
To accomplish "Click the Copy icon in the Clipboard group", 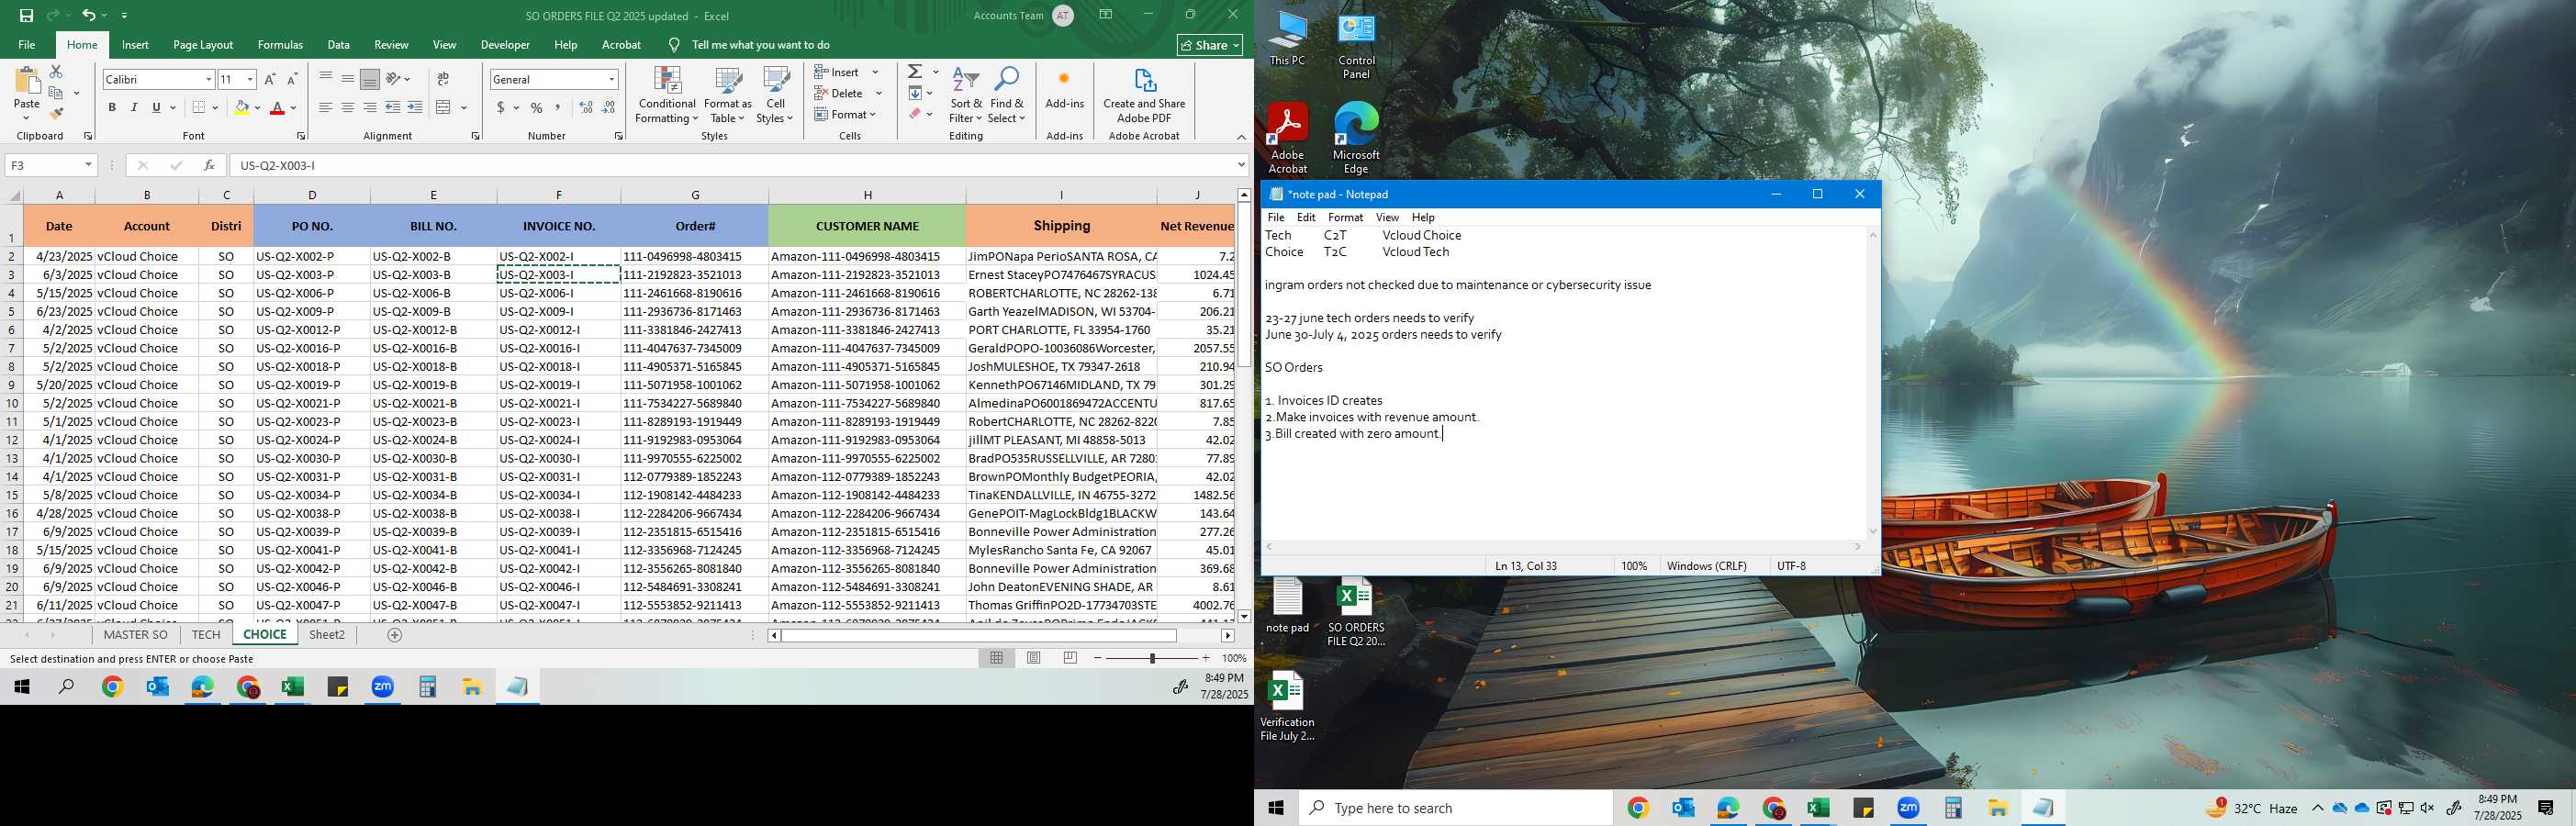I will coord(56,93).
